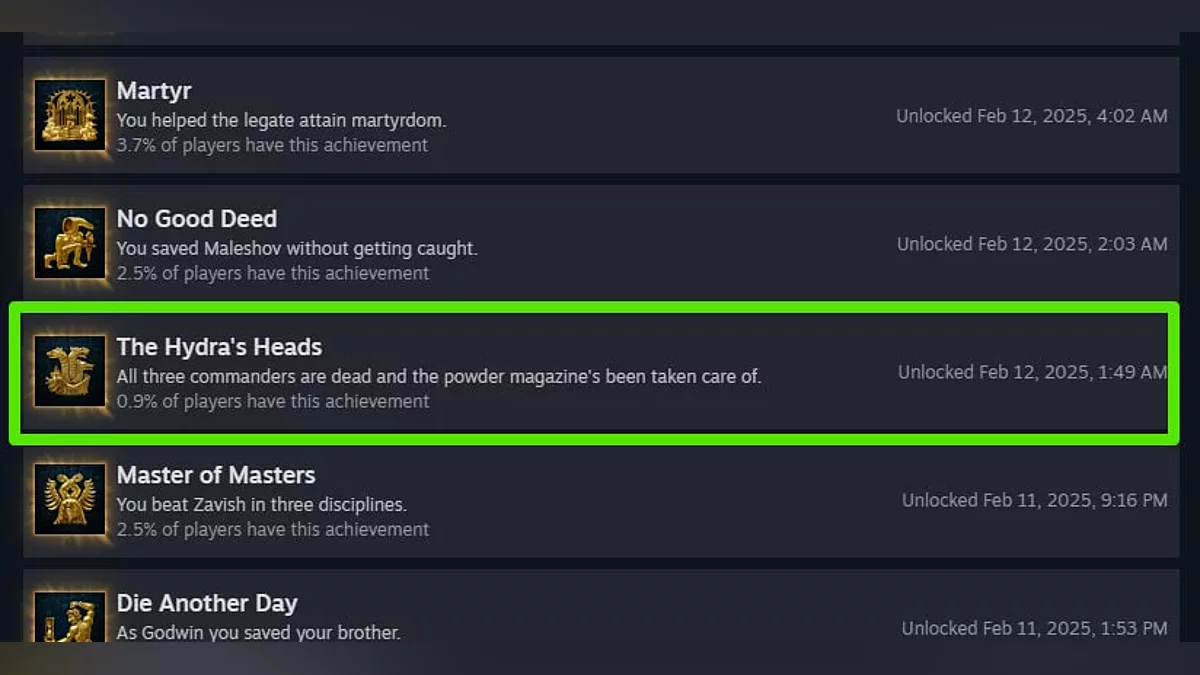Viewport: 1200px width, 675px height.
Task: Click the 'saved Maleshov without getting caught' description
Action: click(297, 248)
